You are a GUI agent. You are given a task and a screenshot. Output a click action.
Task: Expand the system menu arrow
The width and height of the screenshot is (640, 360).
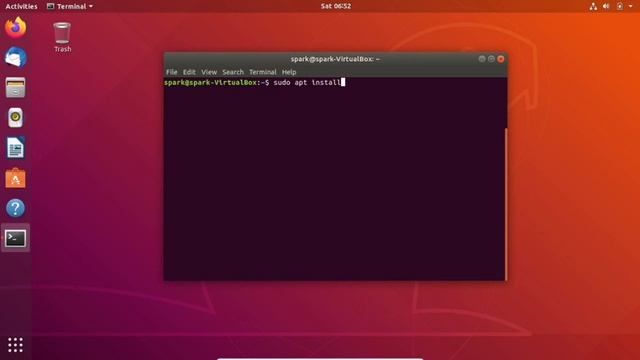point(631,6)
